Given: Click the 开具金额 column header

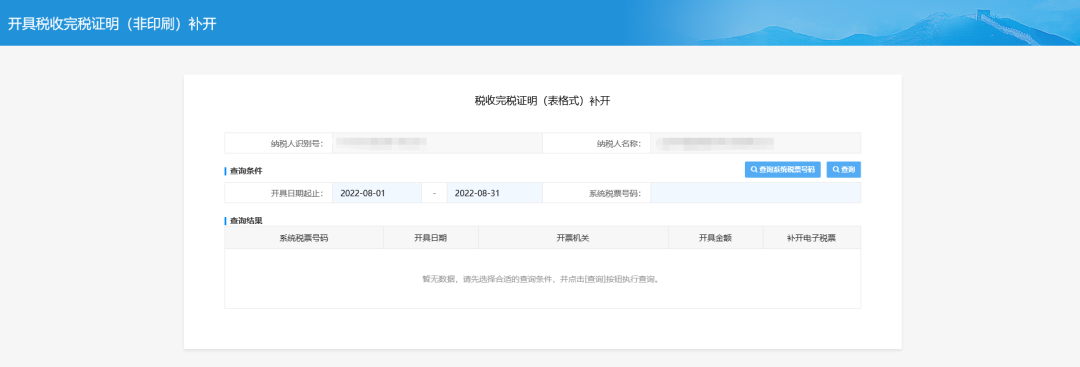Looking at the screenshot, I should (716, 238).
